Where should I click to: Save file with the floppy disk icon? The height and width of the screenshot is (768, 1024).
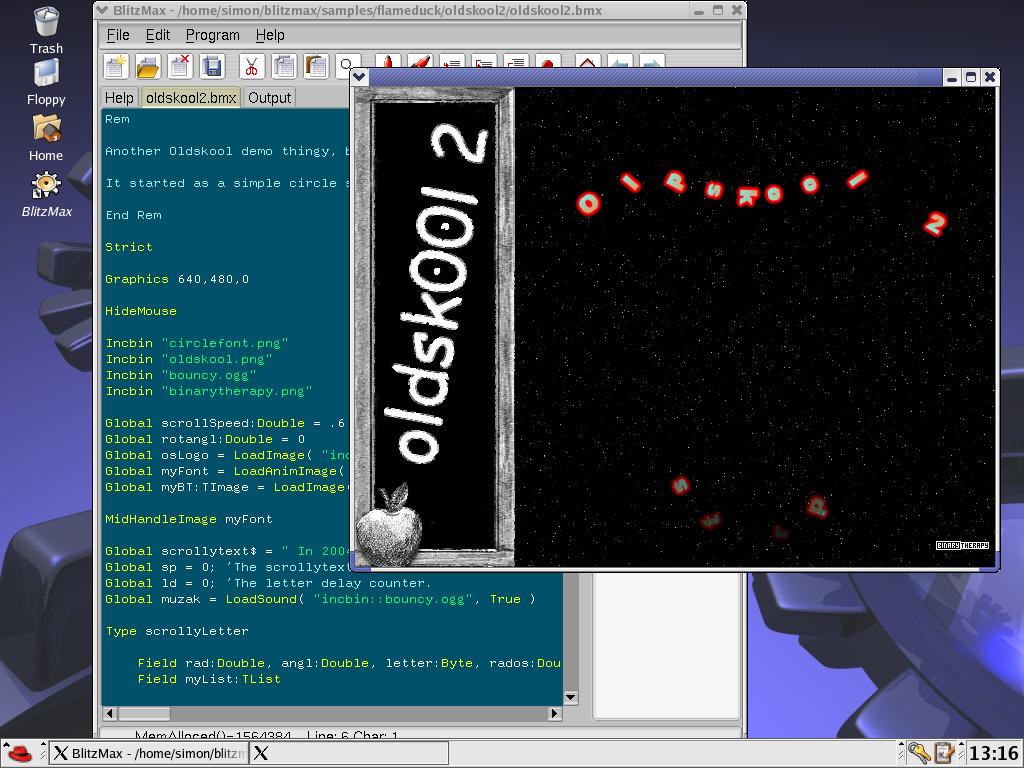coord(212,66)
